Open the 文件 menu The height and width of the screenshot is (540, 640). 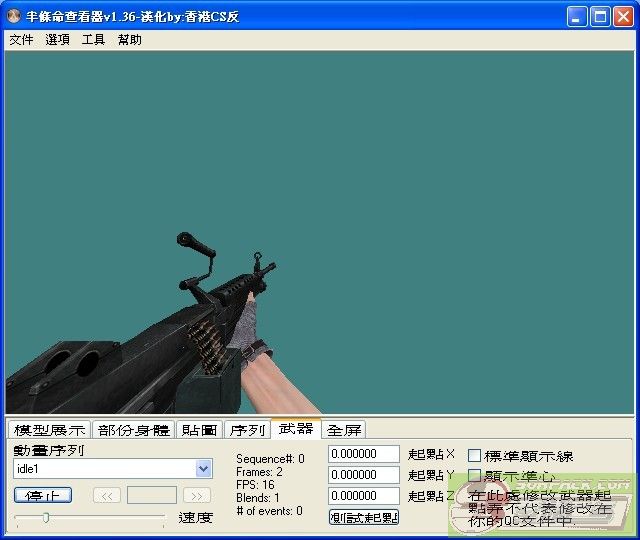[x=21, y=40]
